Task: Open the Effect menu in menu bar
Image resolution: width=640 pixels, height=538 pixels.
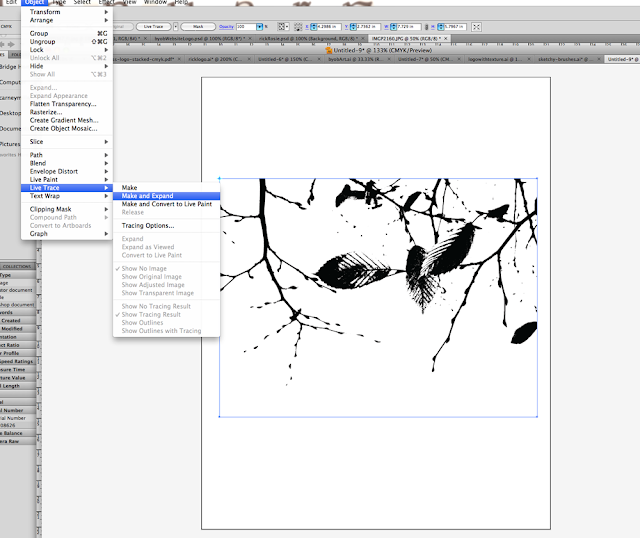Action: point(105,3)
